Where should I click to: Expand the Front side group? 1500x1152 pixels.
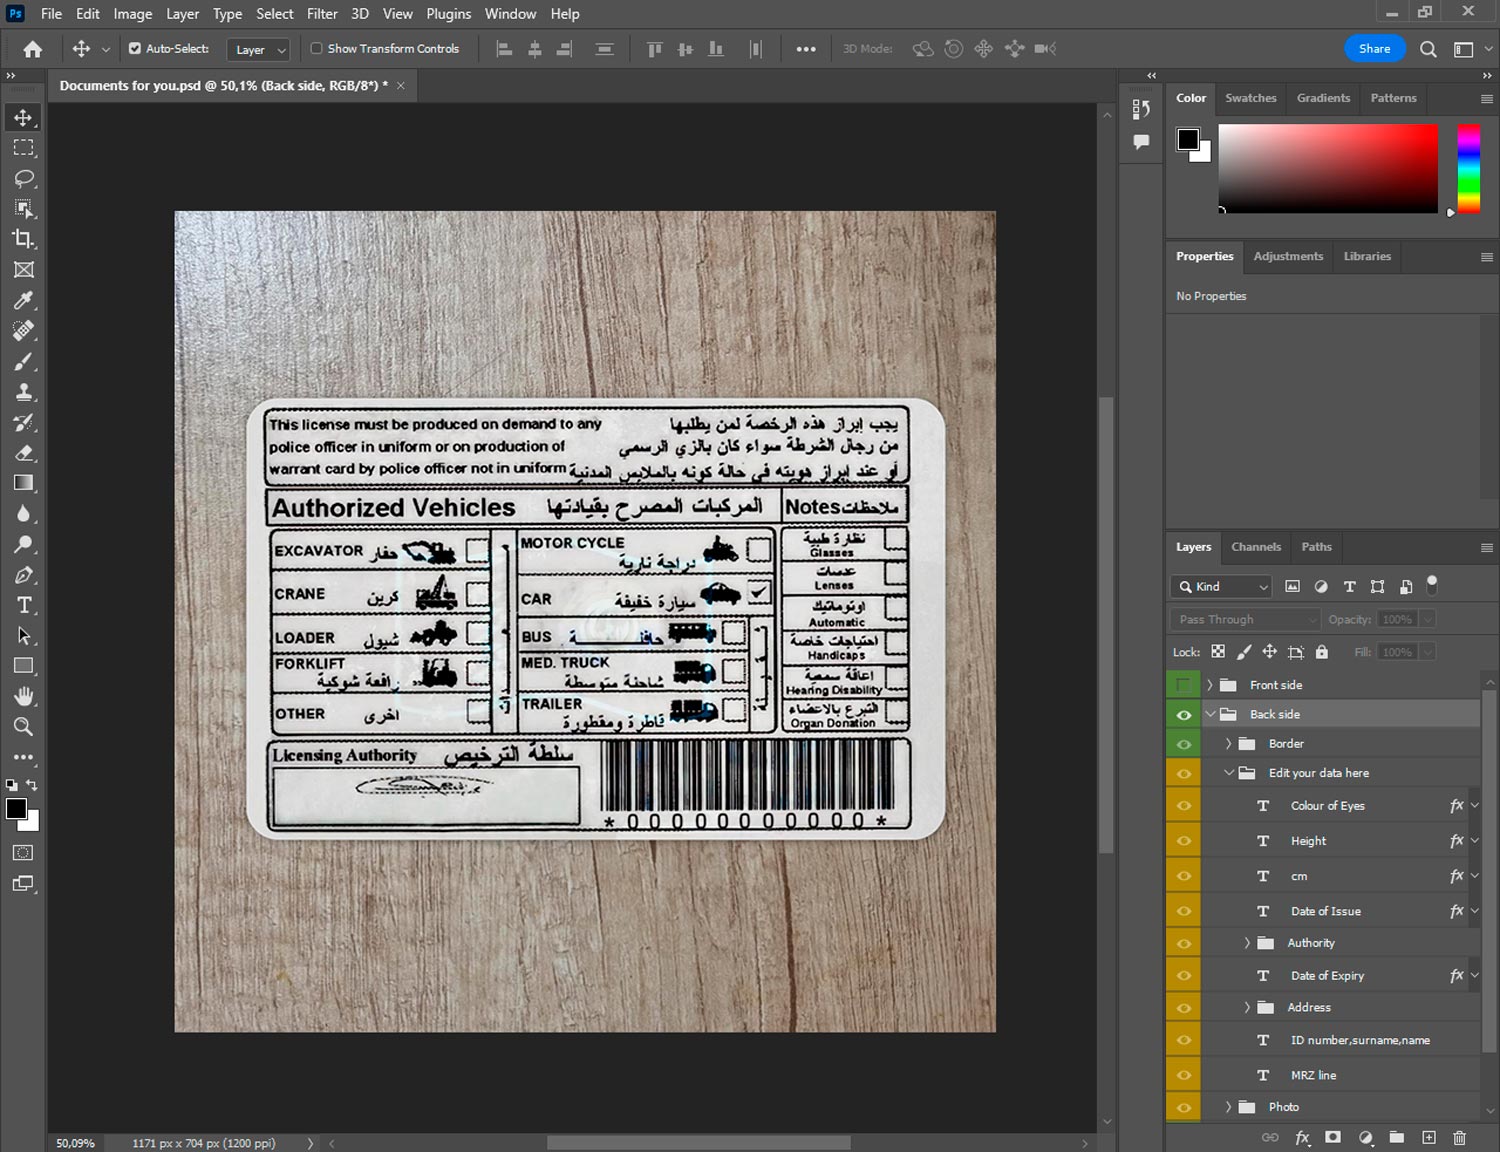click(x=1209, y=685)
